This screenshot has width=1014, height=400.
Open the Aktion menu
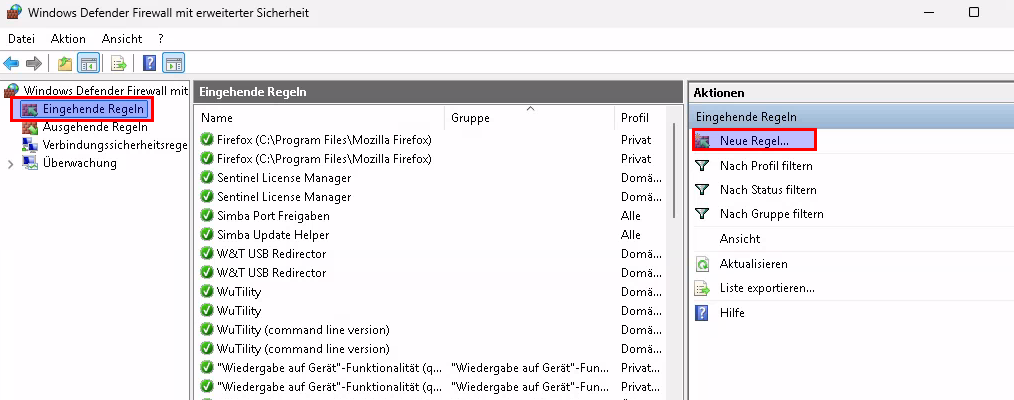(x=68, y=38)
